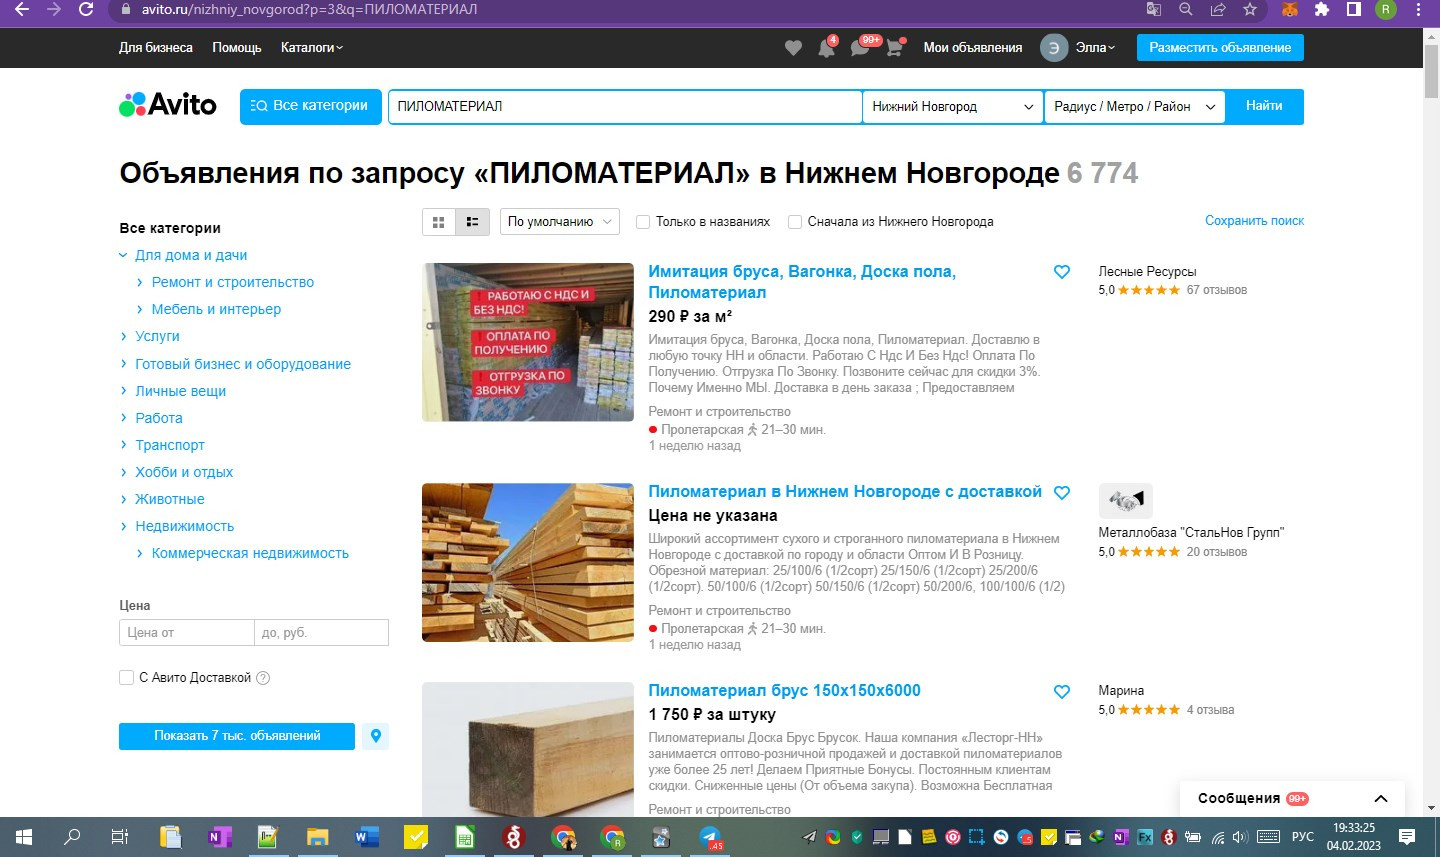Open seller 'Лесные Ресурсы' profile
Image resolution: width=1440 pixels, height=857 pixels.
pos(1147,272)
